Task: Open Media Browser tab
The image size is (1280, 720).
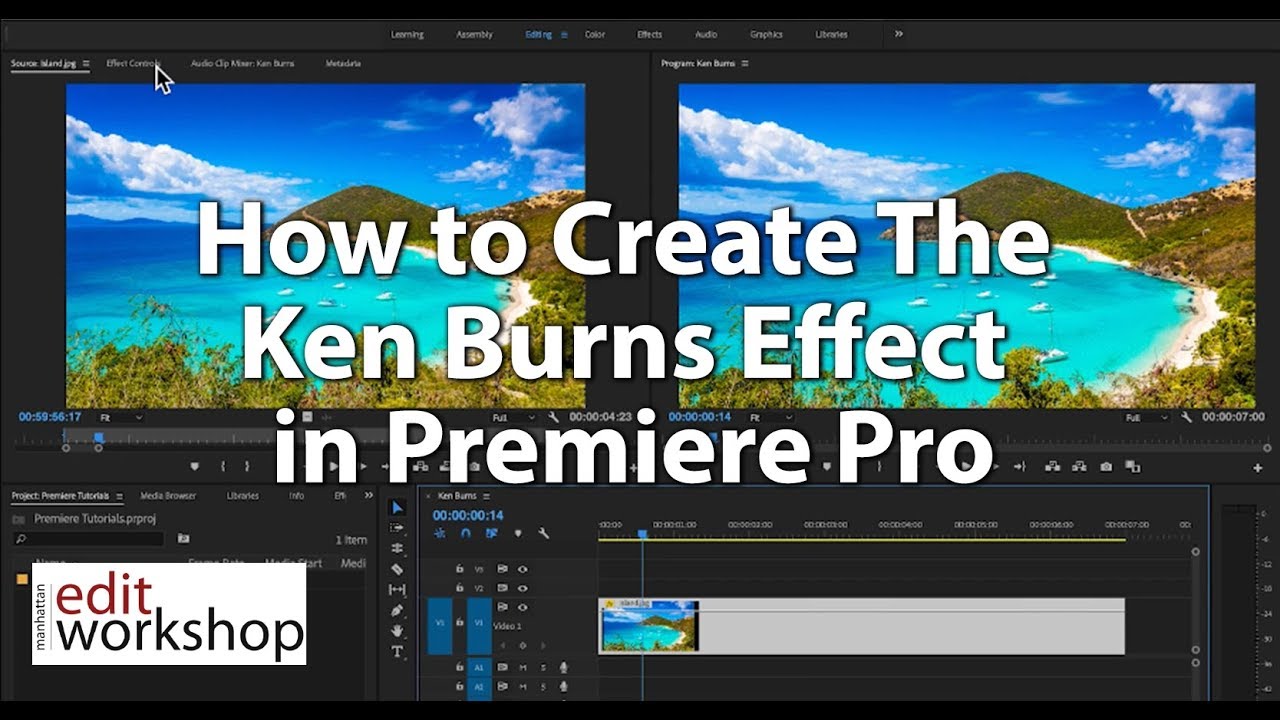Action: (x=168, y=496)
